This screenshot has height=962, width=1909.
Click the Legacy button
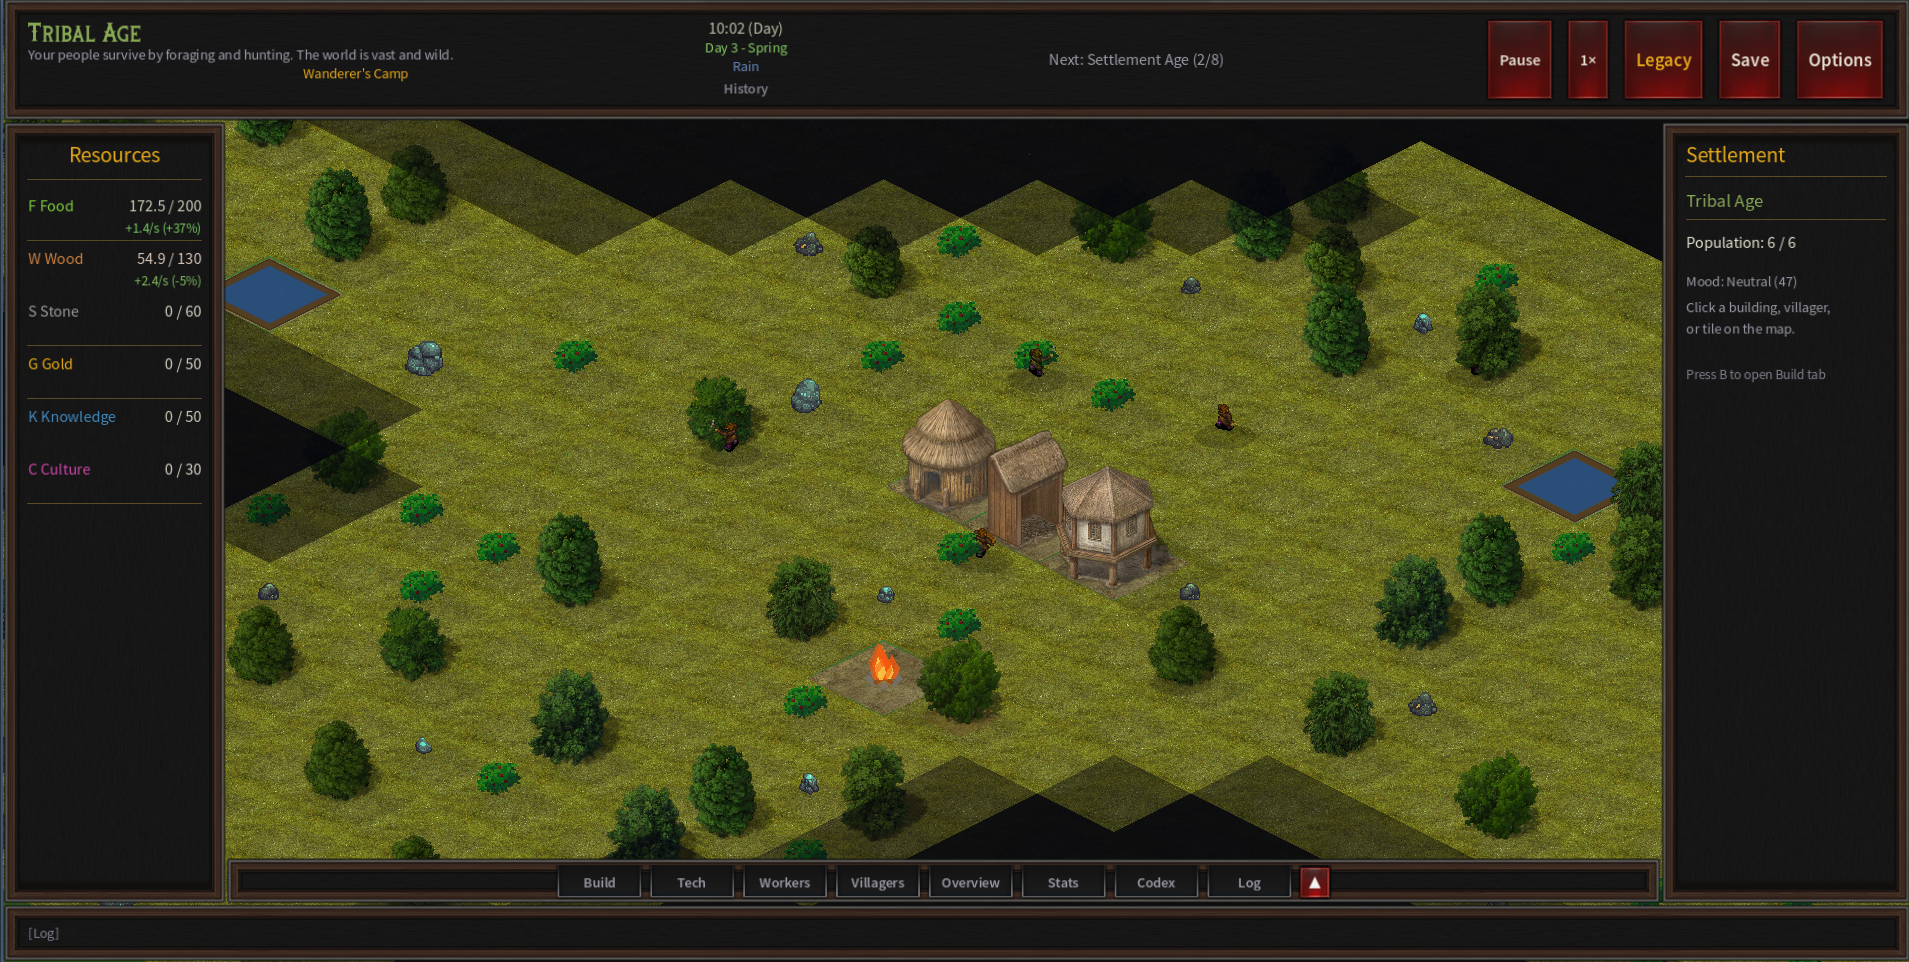(1663, 60)
